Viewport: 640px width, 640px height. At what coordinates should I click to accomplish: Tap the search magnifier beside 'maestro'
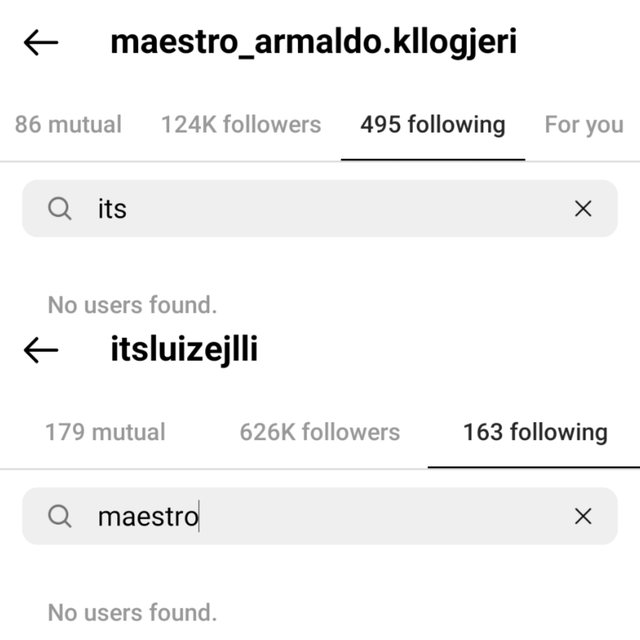[60, 516]
